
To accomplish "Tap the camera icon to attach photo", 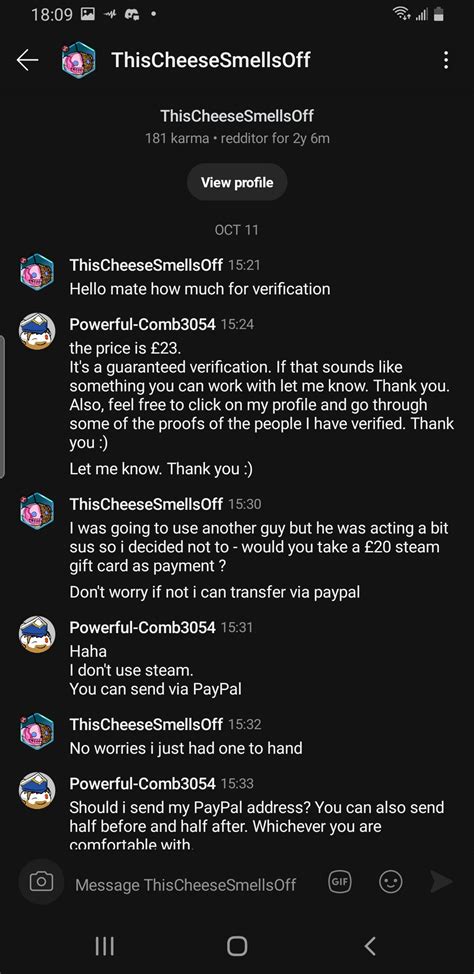I will (x=41, y=881).
